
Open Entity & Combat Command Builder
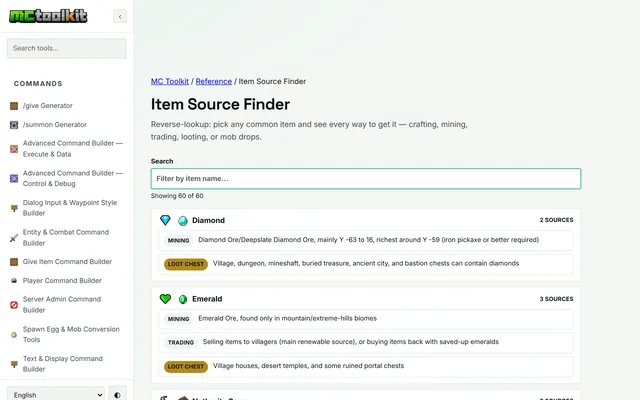tap(66, 238)
